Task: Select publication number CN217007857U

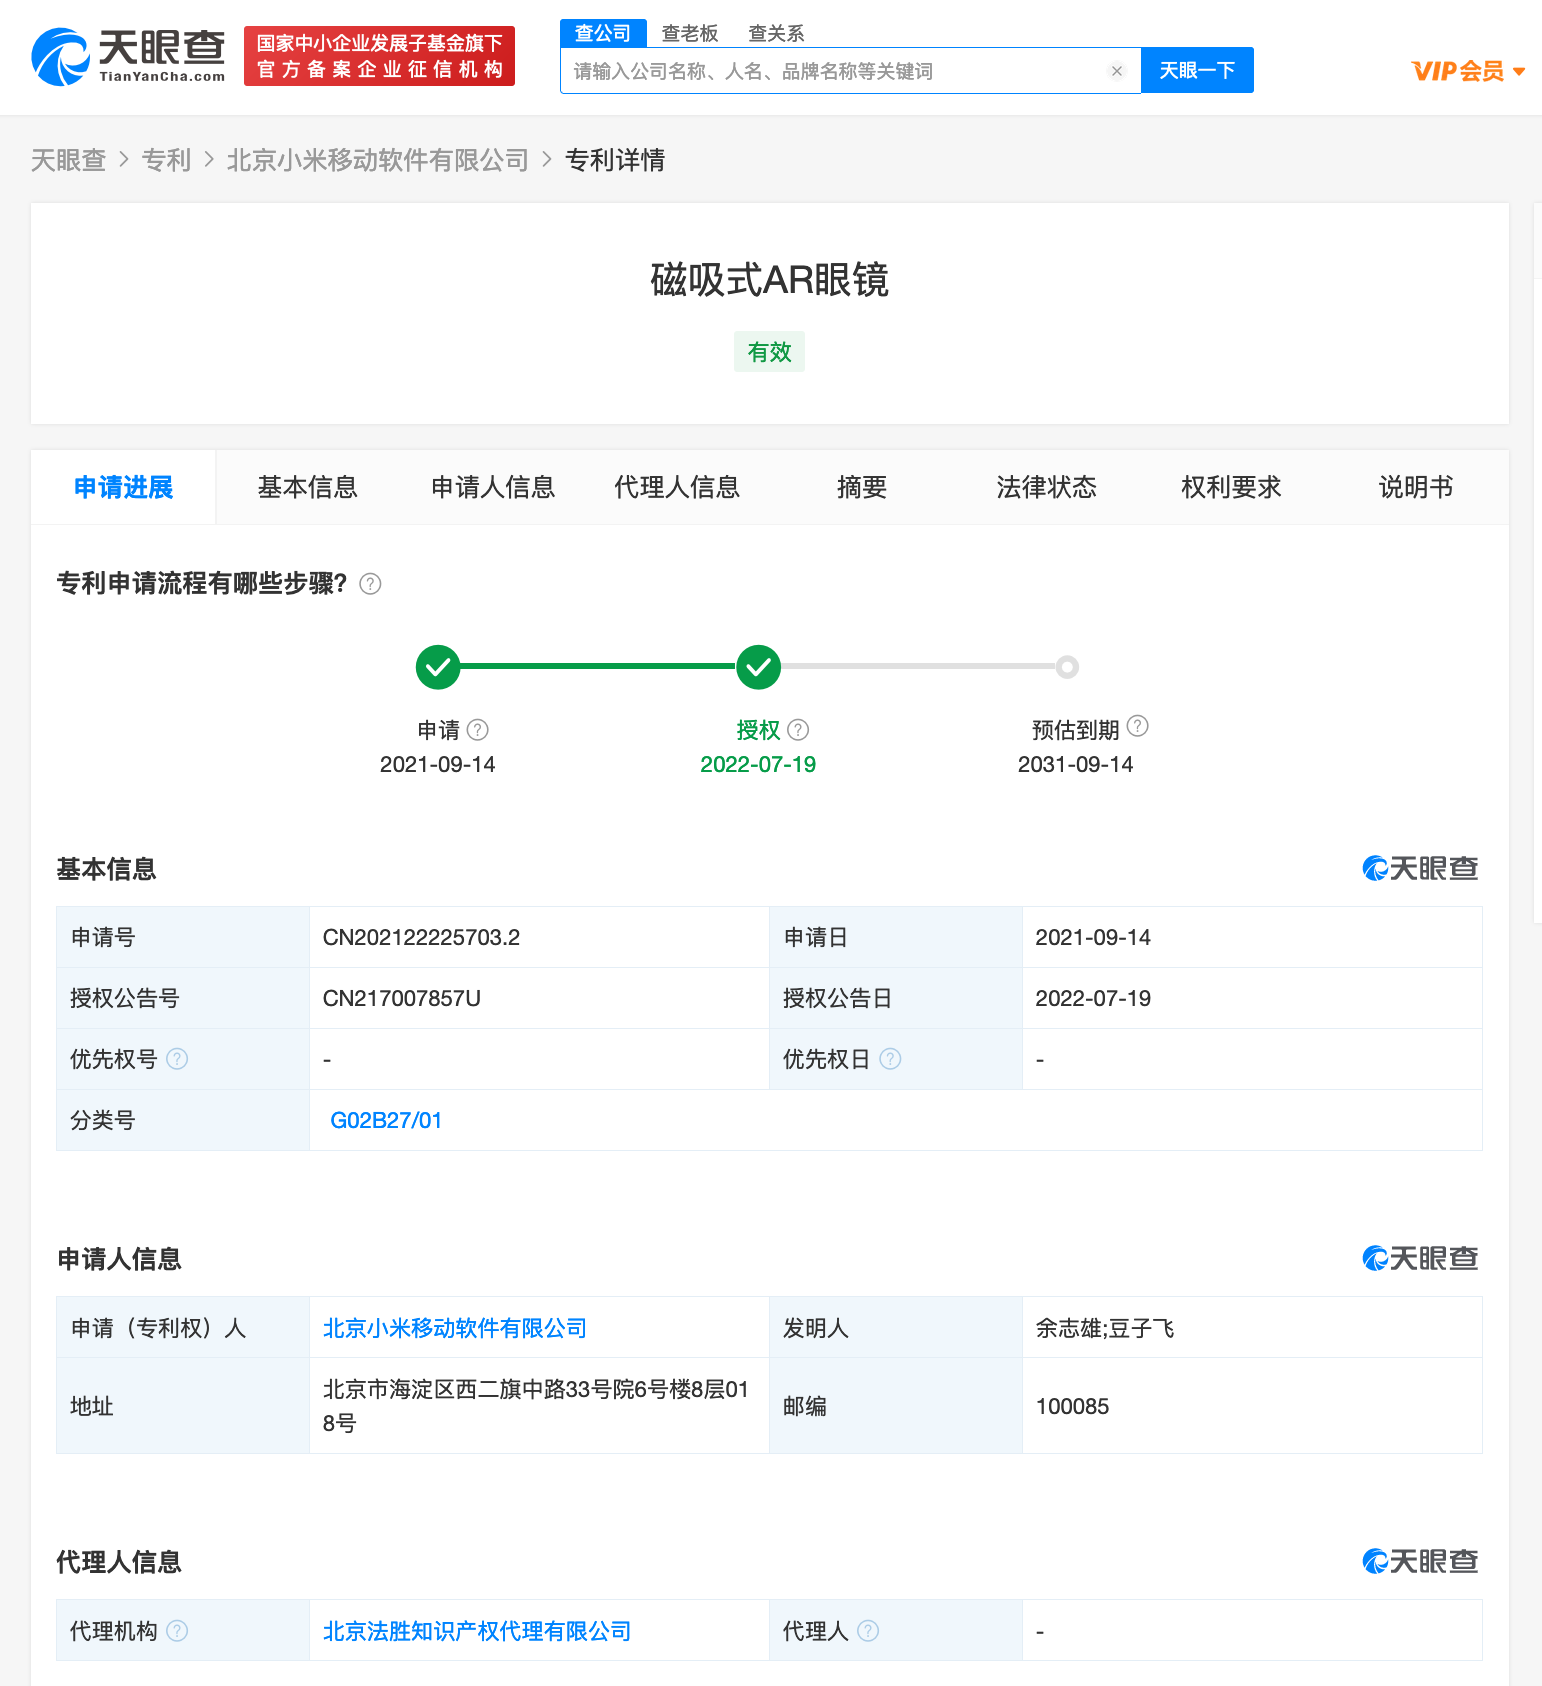Action: (x=402, y=998)
